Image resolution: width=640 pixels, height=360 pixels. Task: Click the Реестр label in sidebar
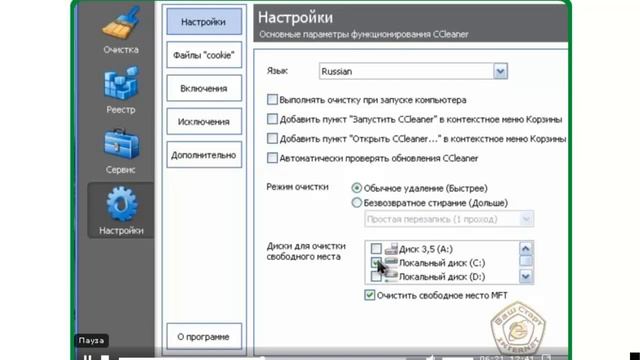coord(121,110)
